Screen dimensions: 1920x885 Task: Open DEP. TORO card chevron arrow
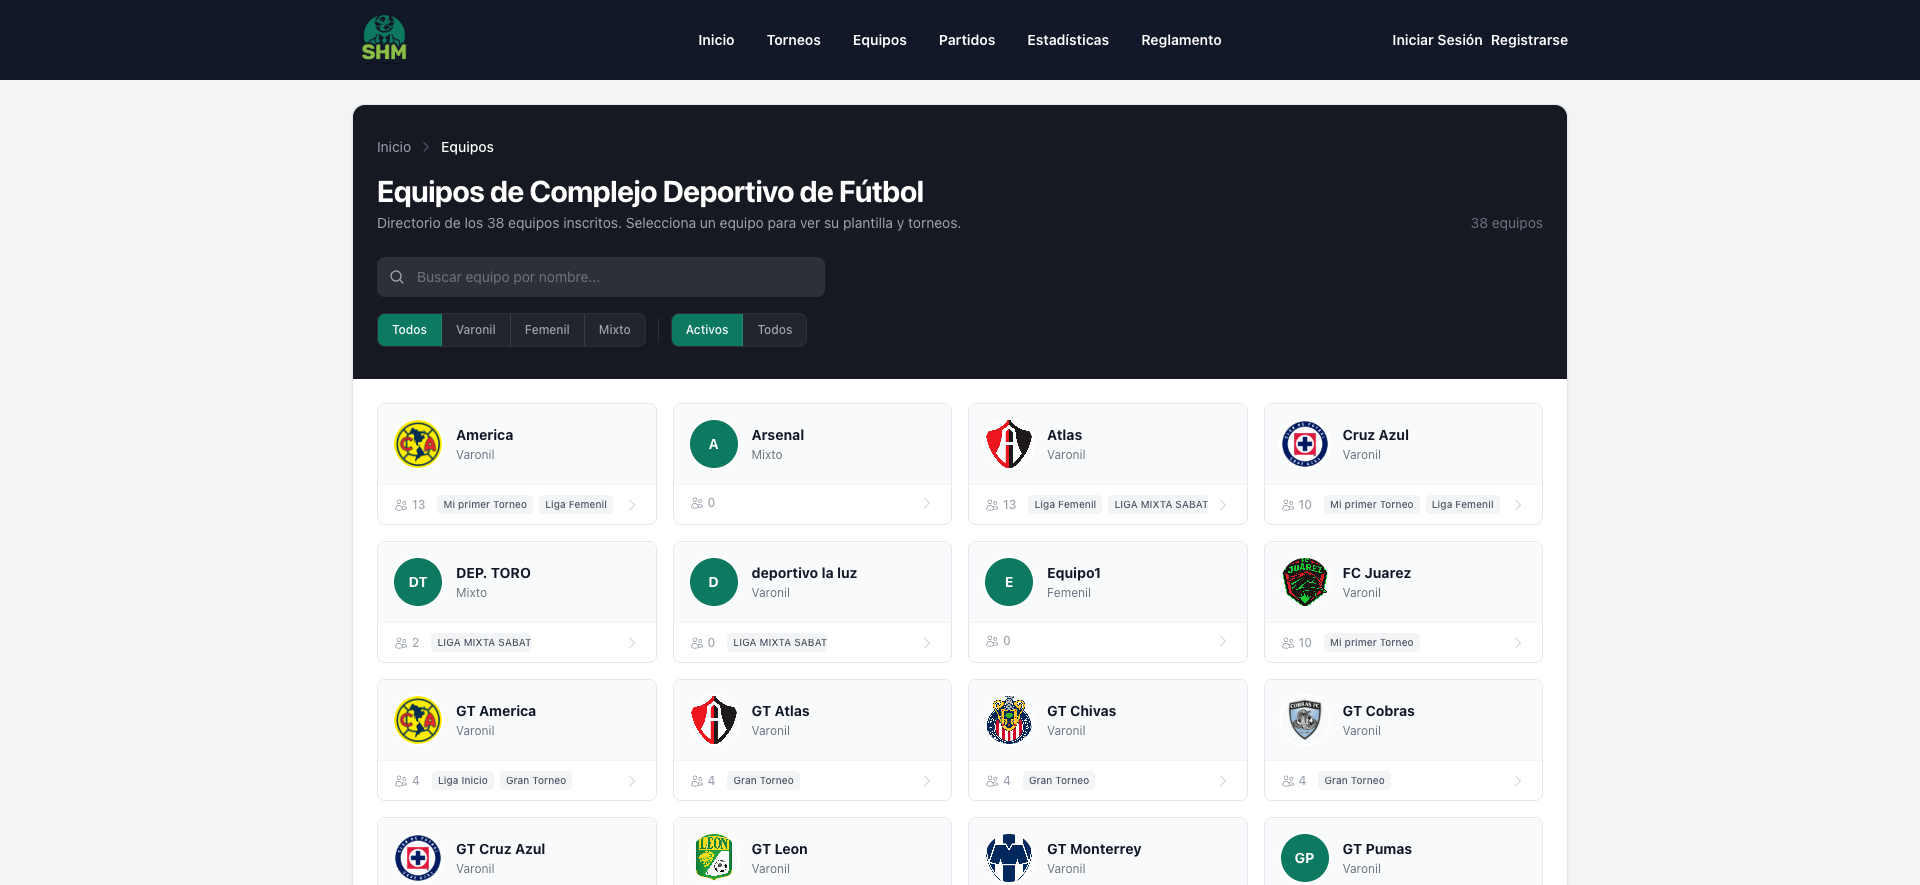[632, 643]
